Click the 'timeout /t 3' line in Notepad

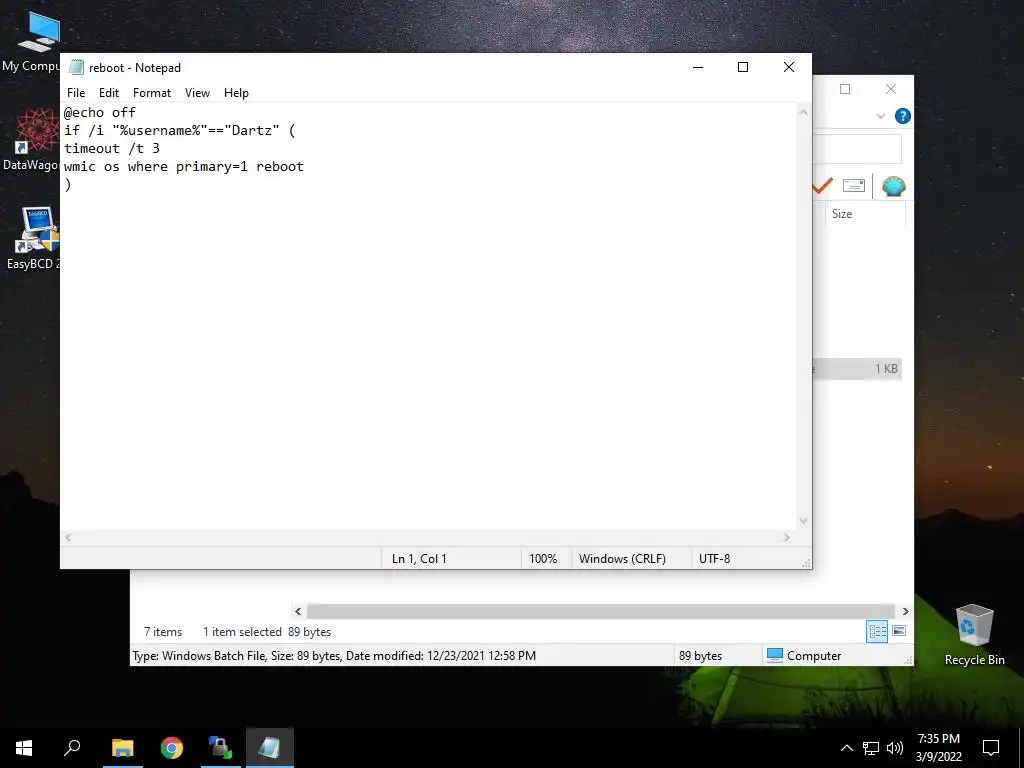tap(112, 148)
